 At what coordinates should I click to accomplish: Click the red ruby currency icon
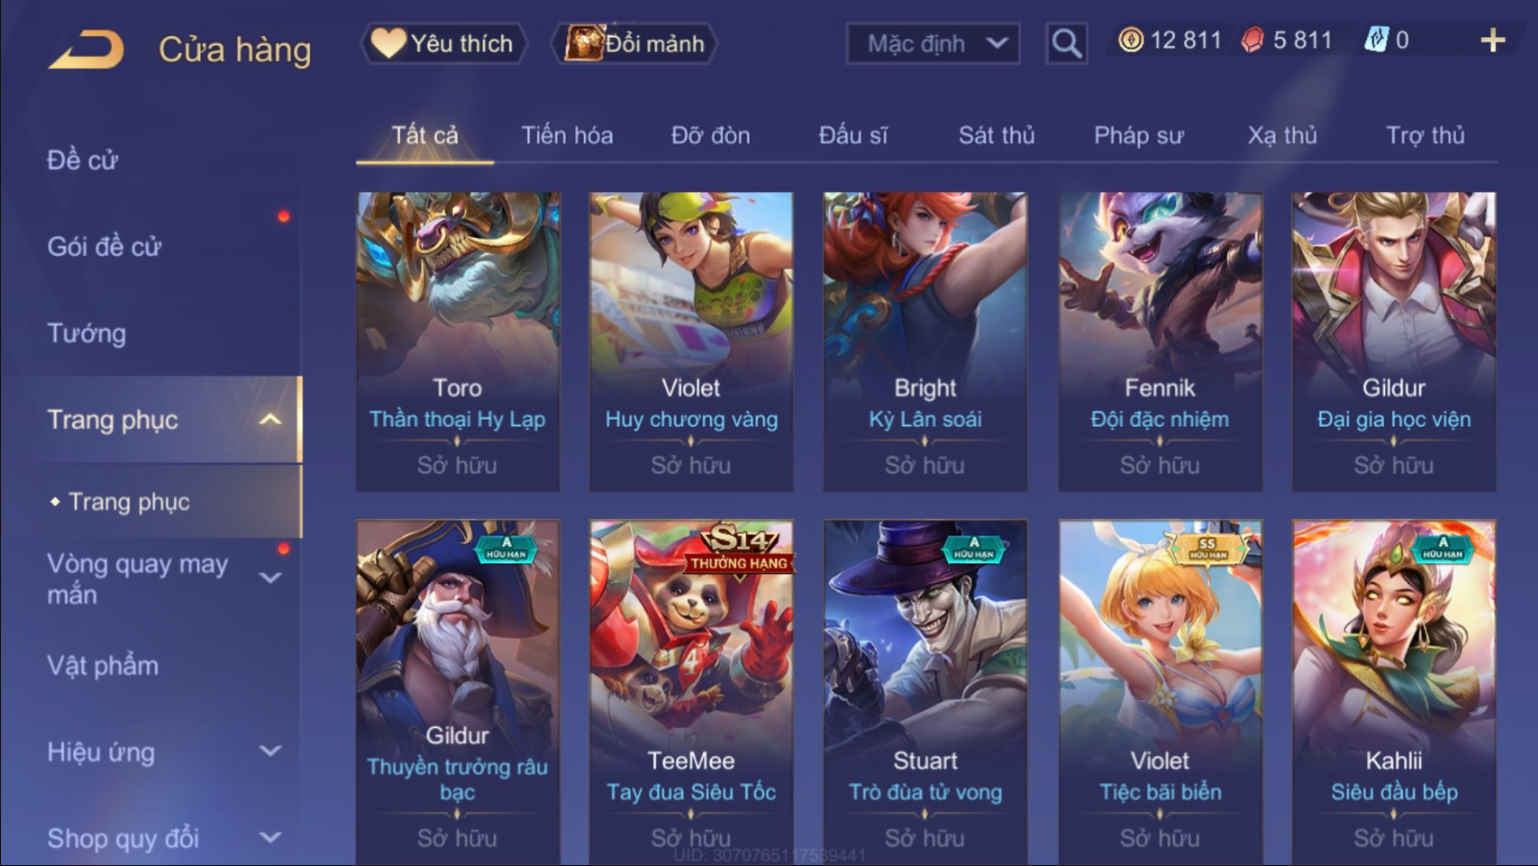tap(1252, 41)
